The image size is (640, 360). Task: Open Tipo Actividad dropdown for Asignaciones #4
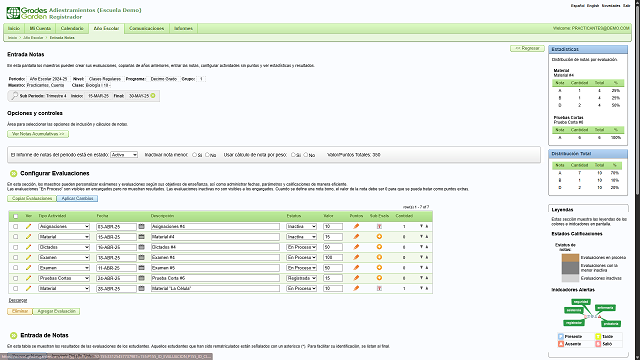tap(64, 227)
